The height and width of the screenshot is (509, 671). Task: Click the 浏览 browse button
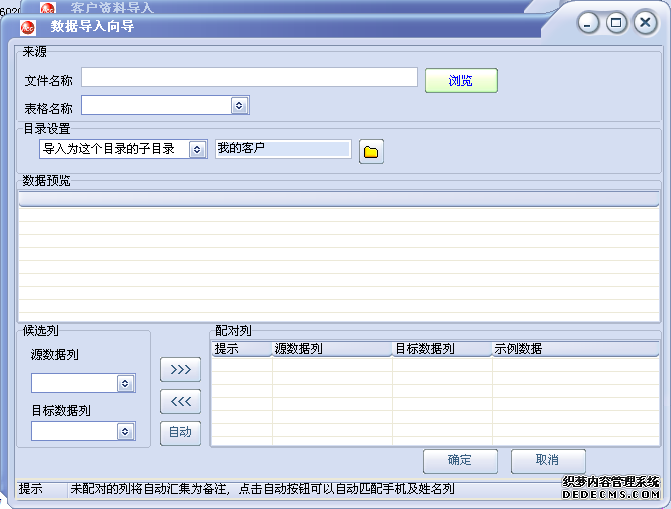click(x=461, y=81)
